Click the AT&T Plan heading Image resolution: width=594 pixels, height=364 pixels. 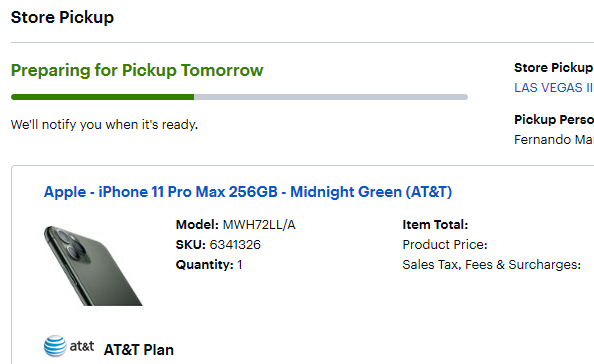coord(139,350)
